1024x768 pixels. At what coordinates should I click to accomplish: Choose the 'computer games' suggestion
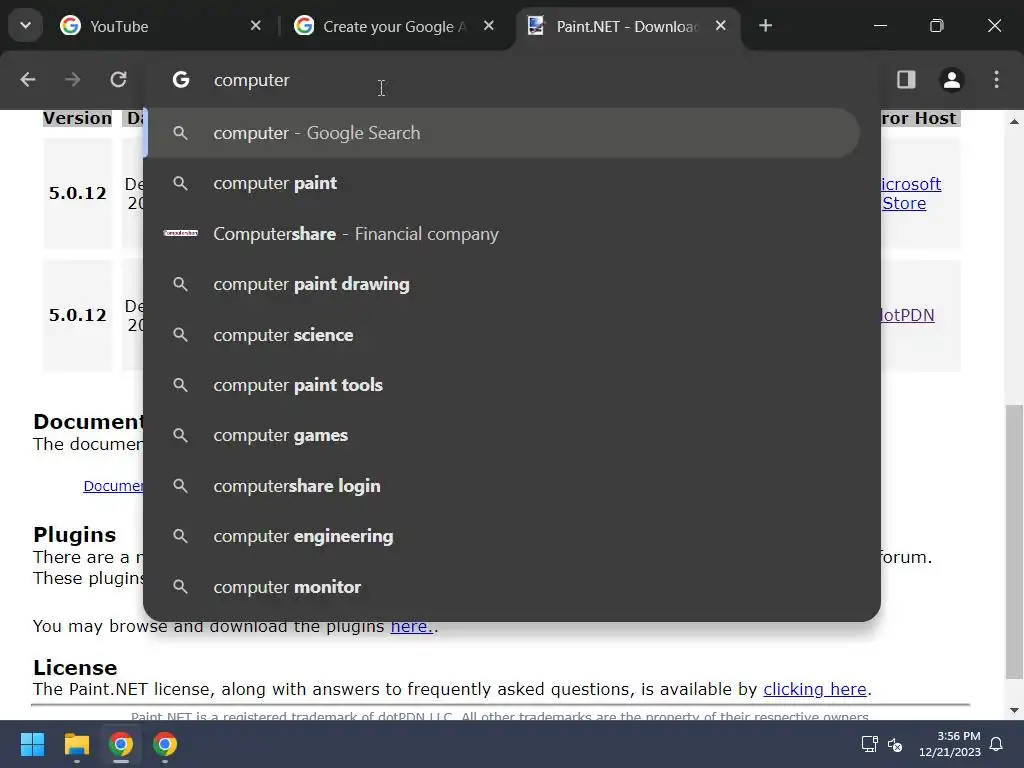504,436
